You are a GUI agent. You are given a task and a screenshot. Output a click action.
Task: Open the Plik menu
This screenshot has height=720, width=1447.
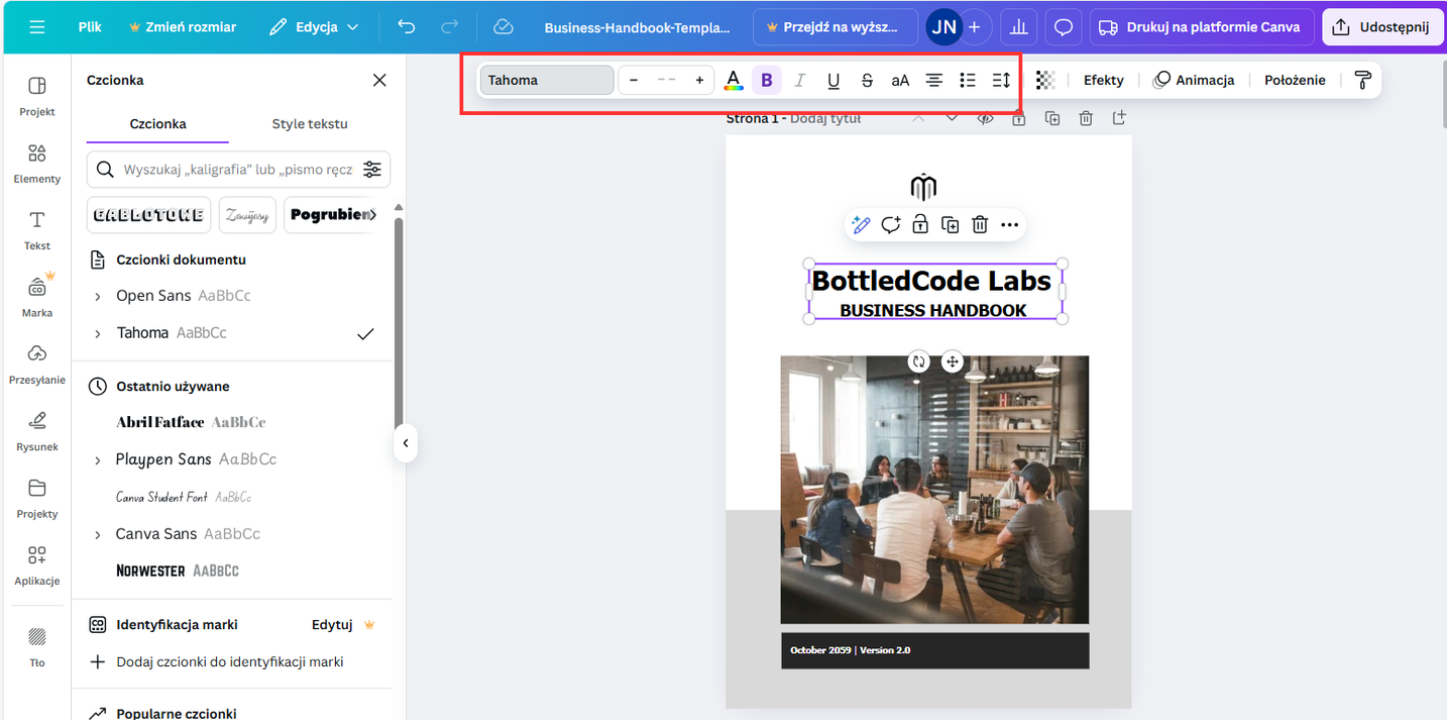point(90,27)
